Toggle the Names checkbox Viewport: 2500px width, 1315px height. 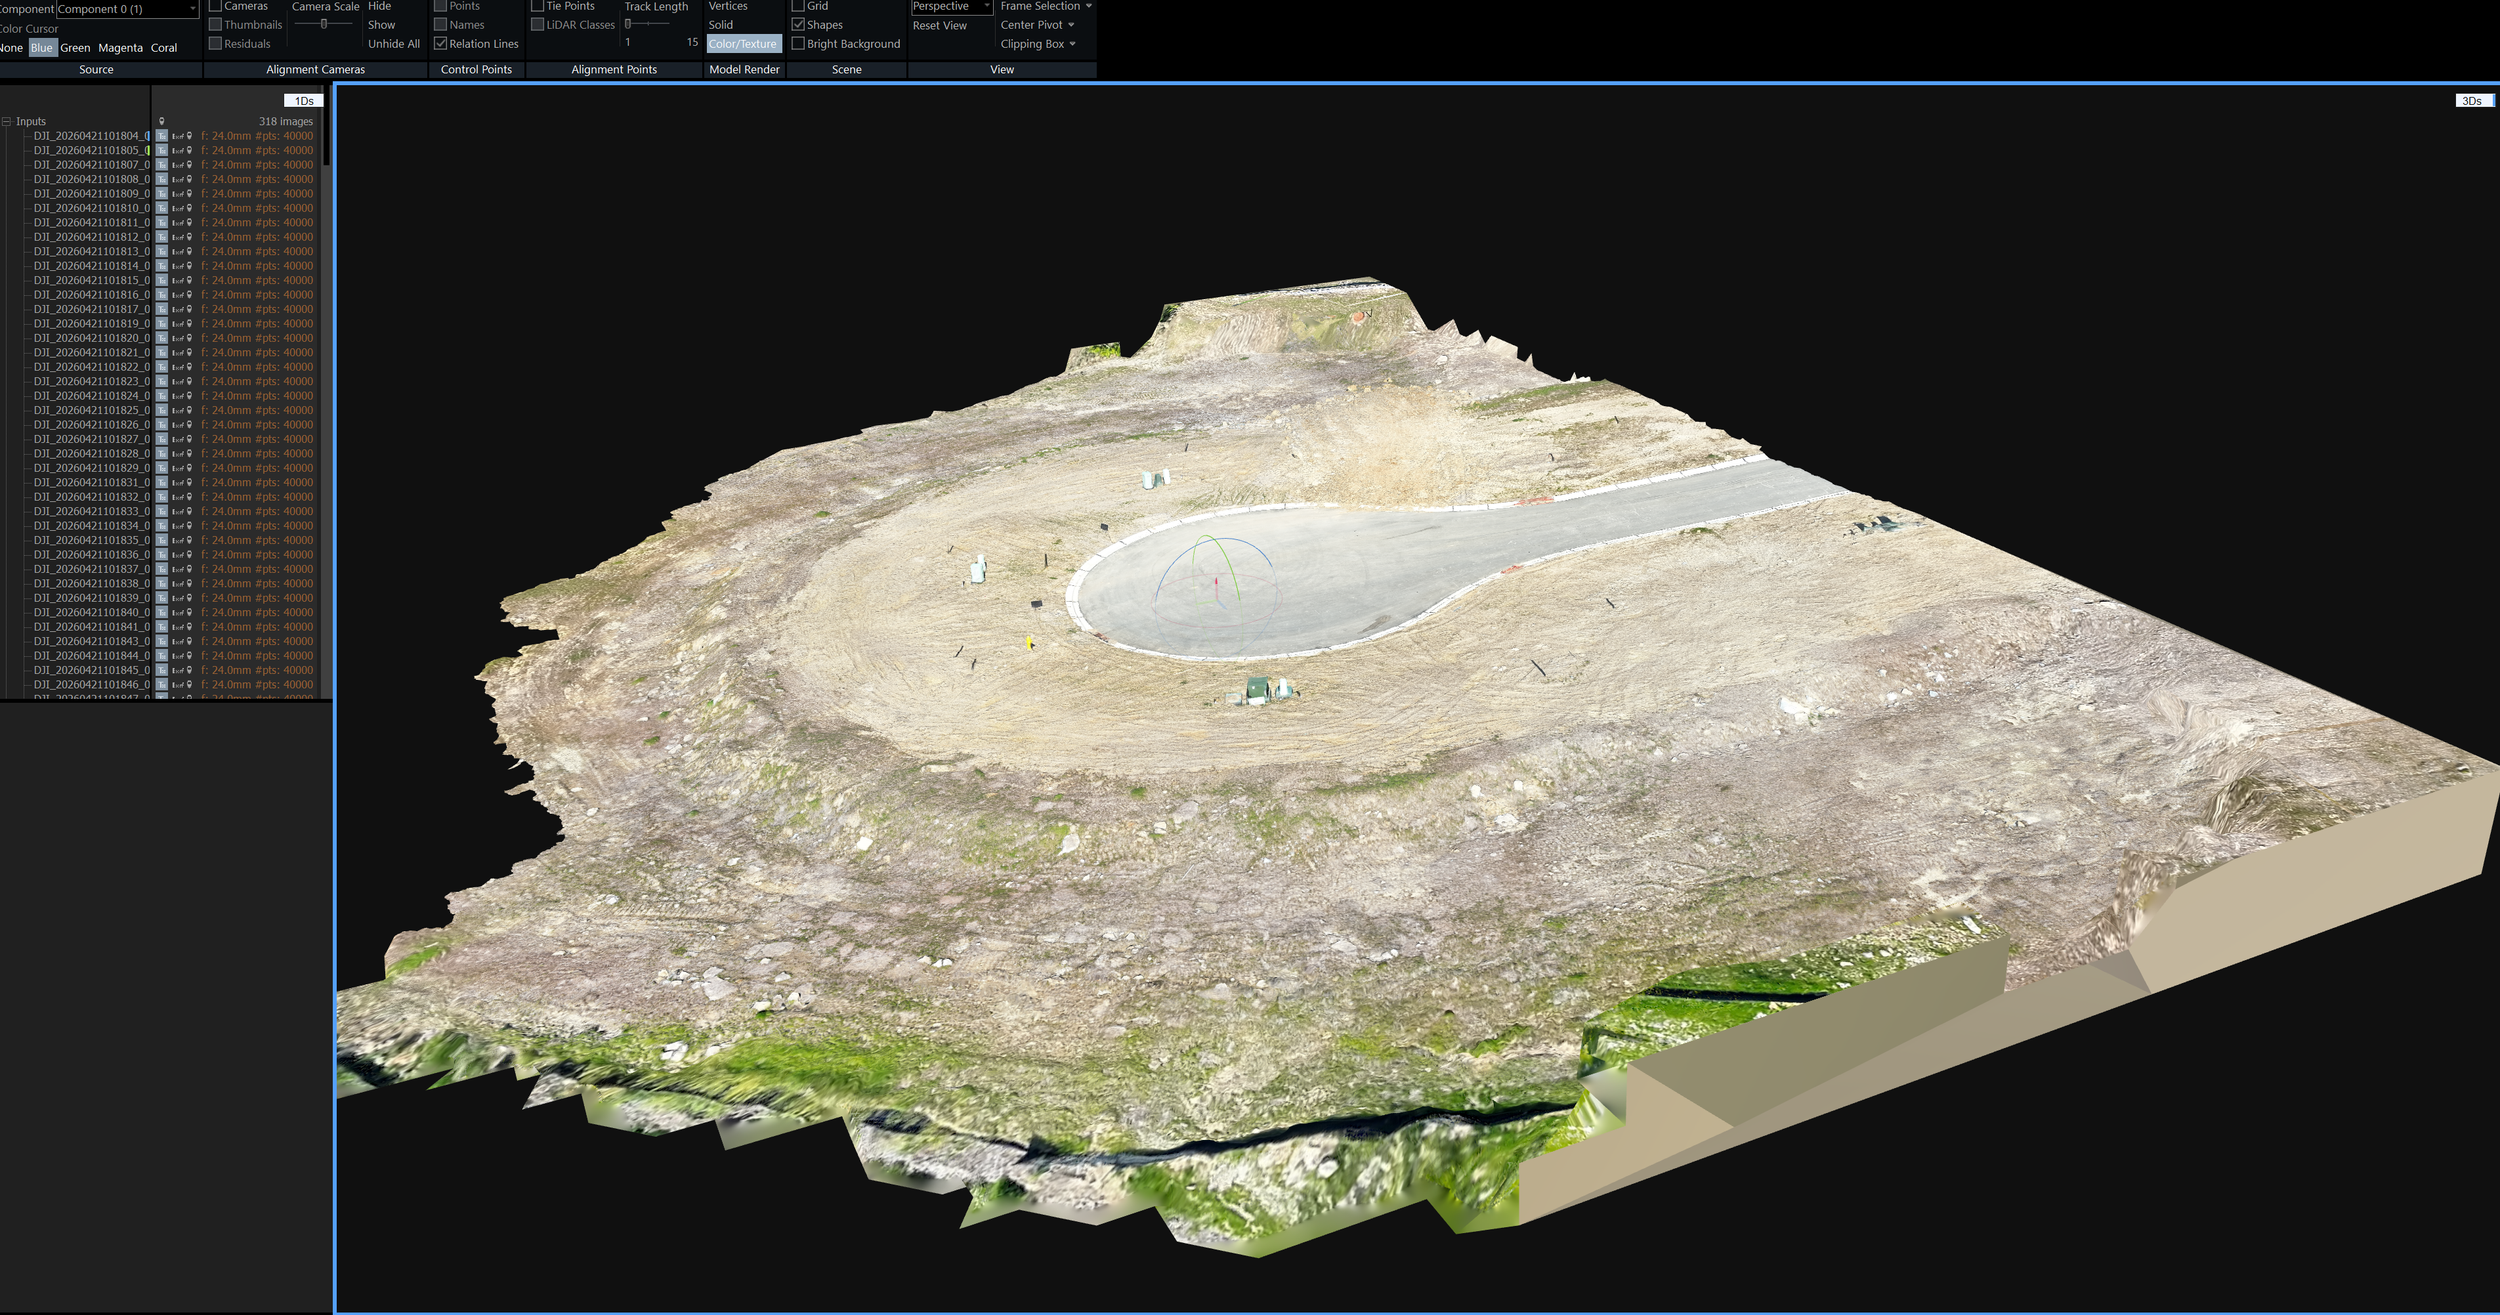click(440, 25)
